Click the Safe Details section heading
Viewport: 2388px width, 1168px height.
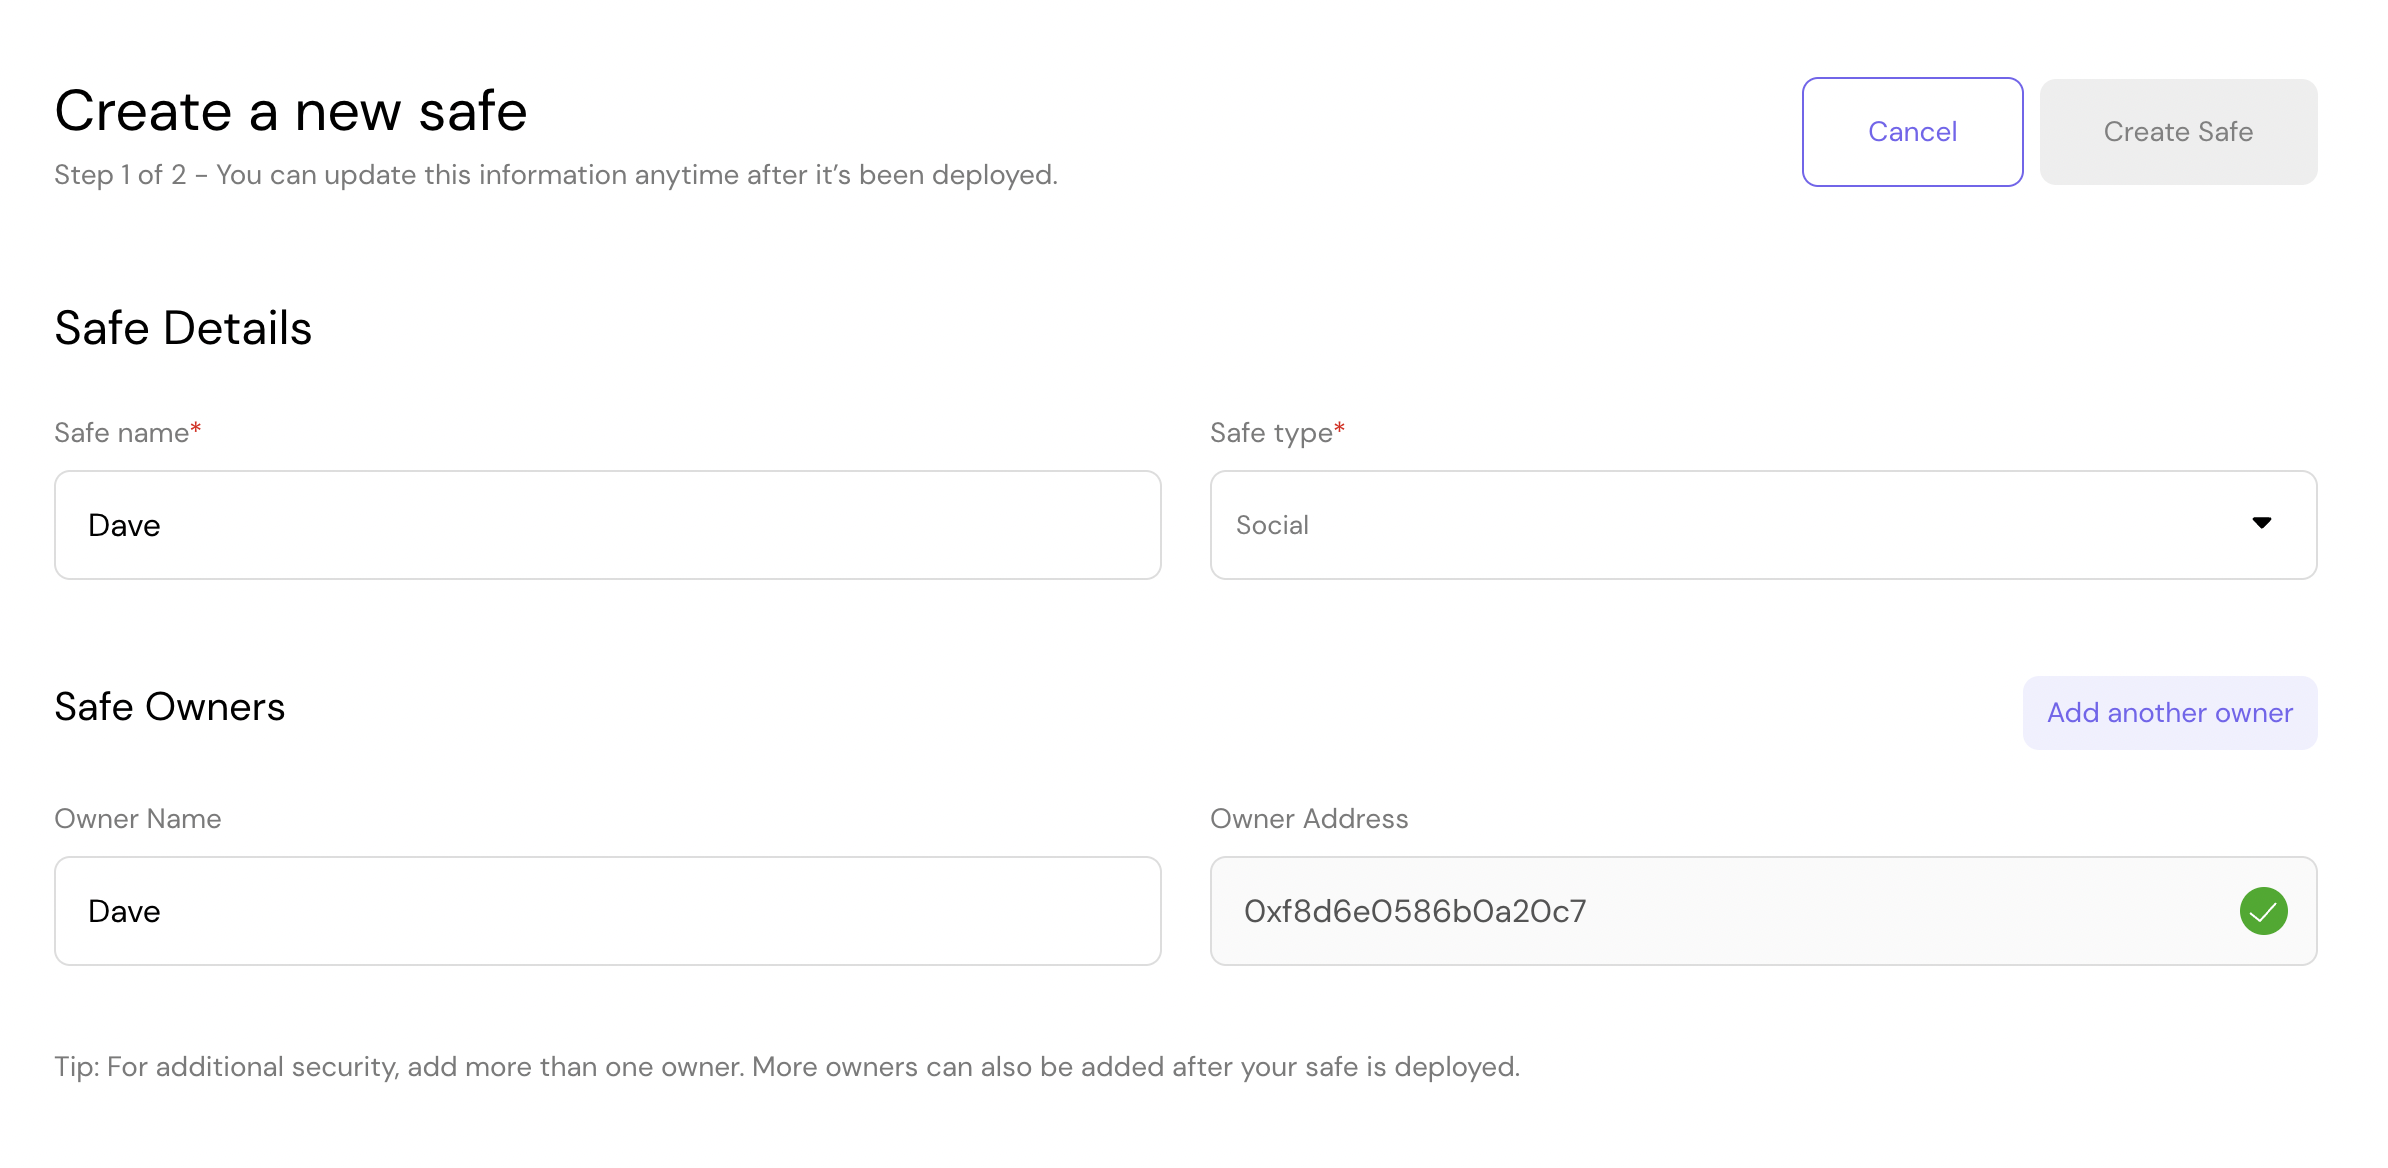[x=183, y=328]
